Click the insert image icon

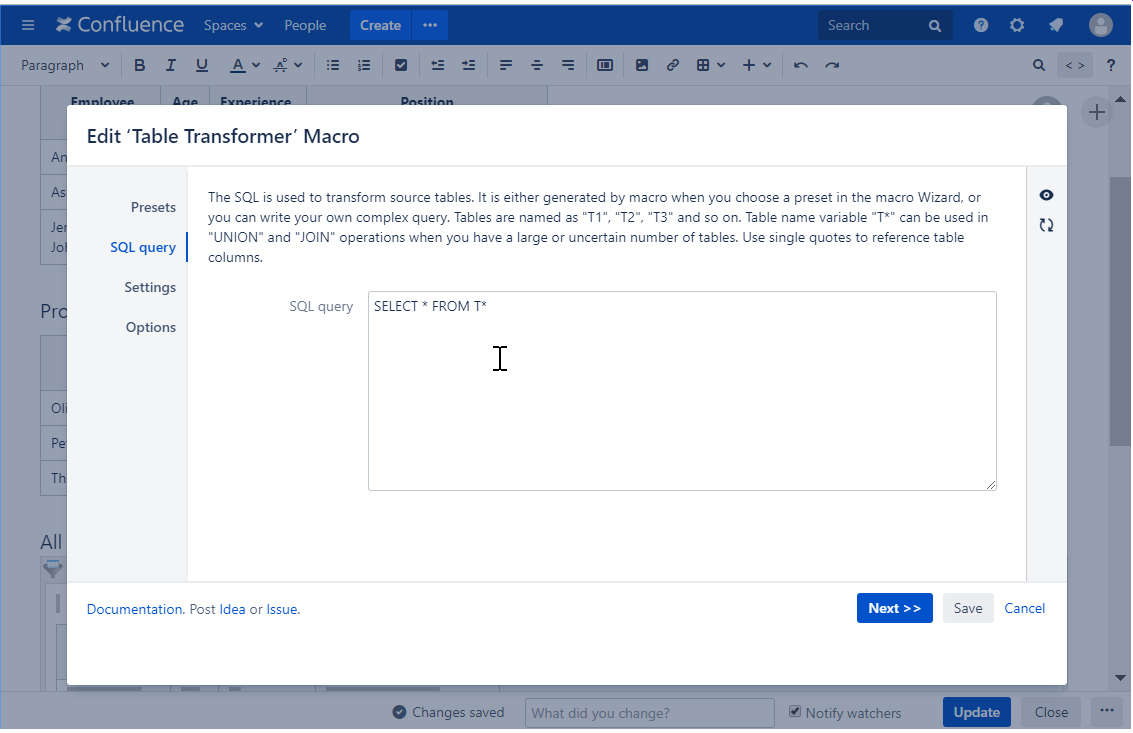[x=642, y=65]
